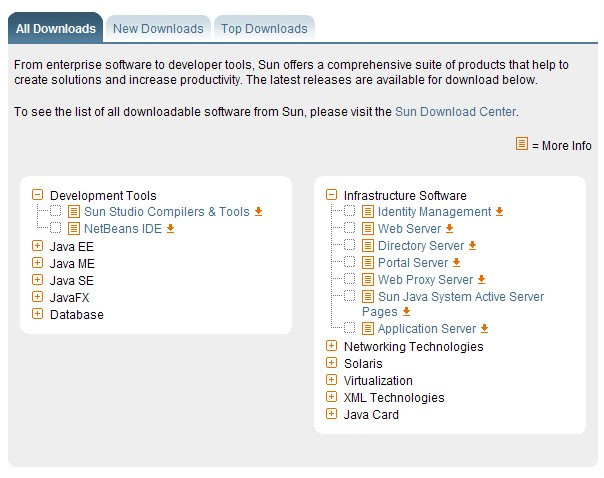Image resolution: width=604 pixels, height=478 pixels.
Task: Click the 'Development Tools' category label
Action: click(103, 195)
